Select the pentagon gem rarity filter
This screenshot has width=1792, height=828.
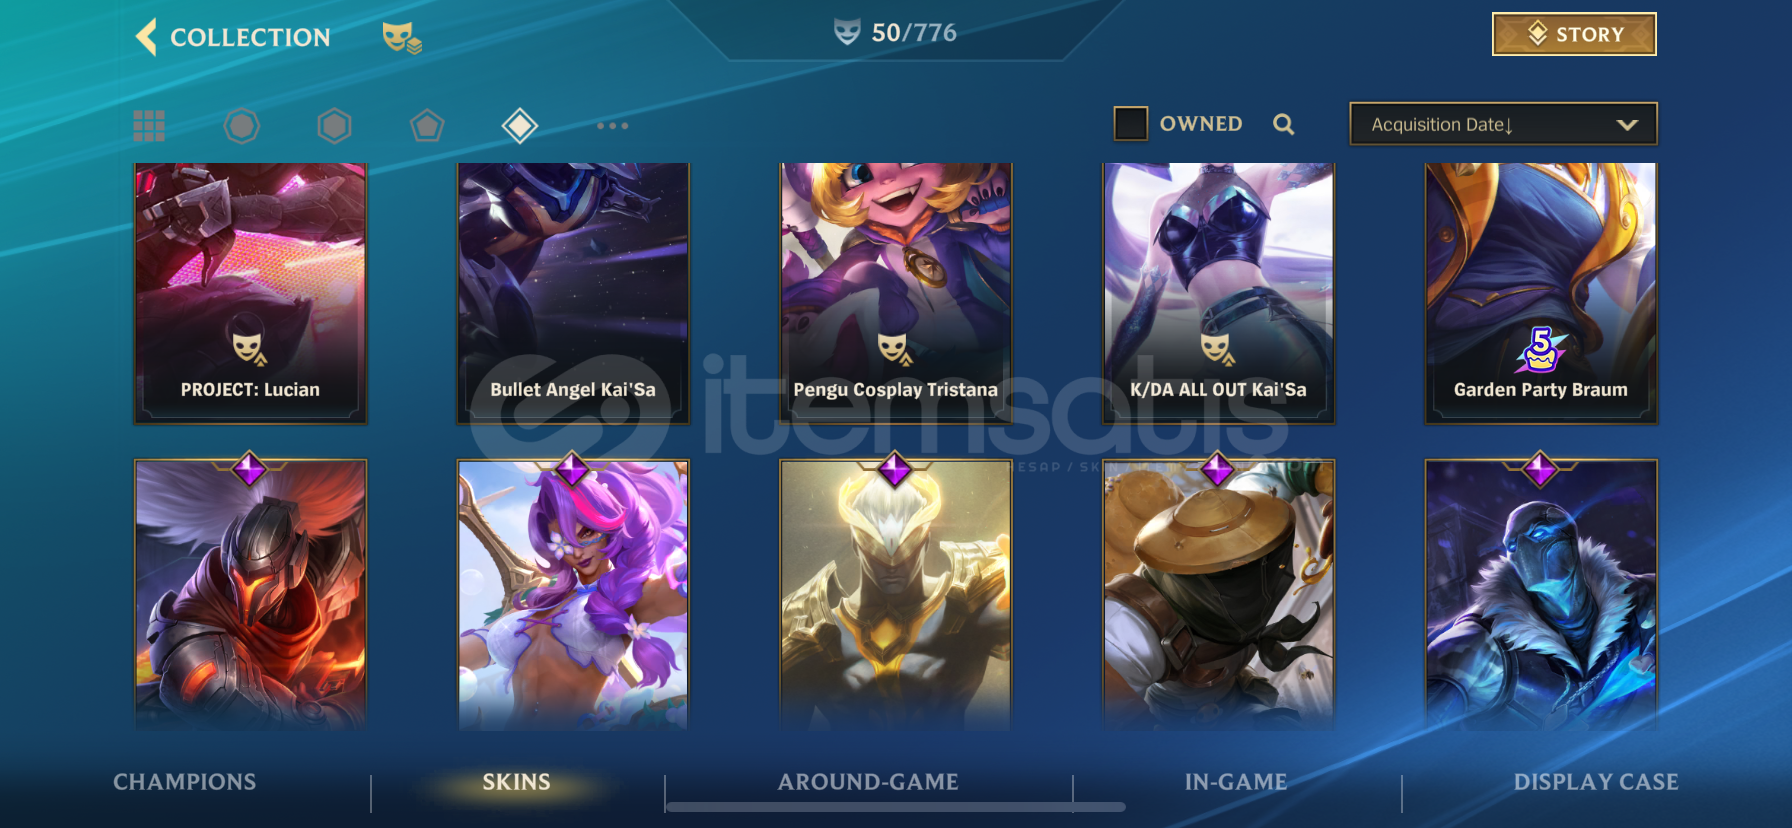pyautogui.click(x=427, y=126)
